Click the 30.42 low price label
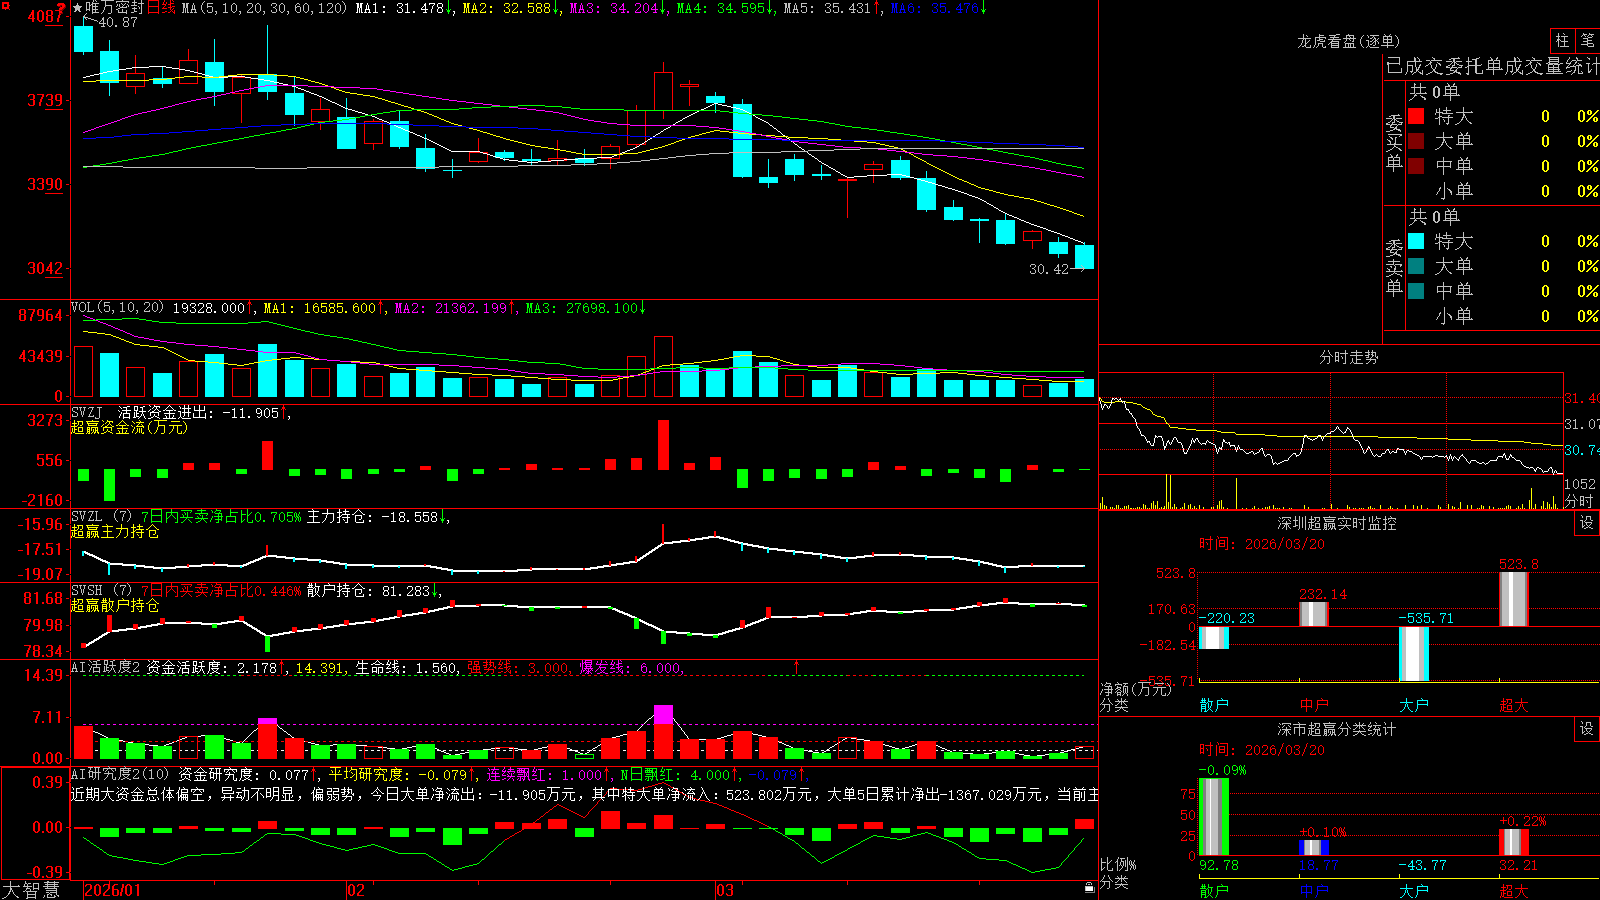This screenshot has height=900, width=1600. click(x=1049, y=269)
